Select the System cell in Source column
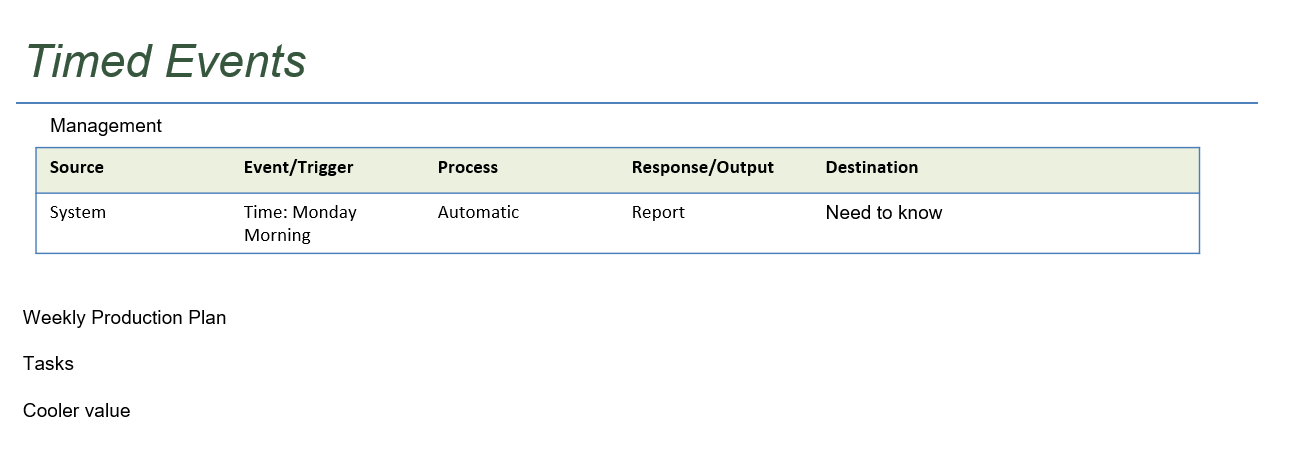The width and height of the screenshot is (1292, 458). pos(78,212)
